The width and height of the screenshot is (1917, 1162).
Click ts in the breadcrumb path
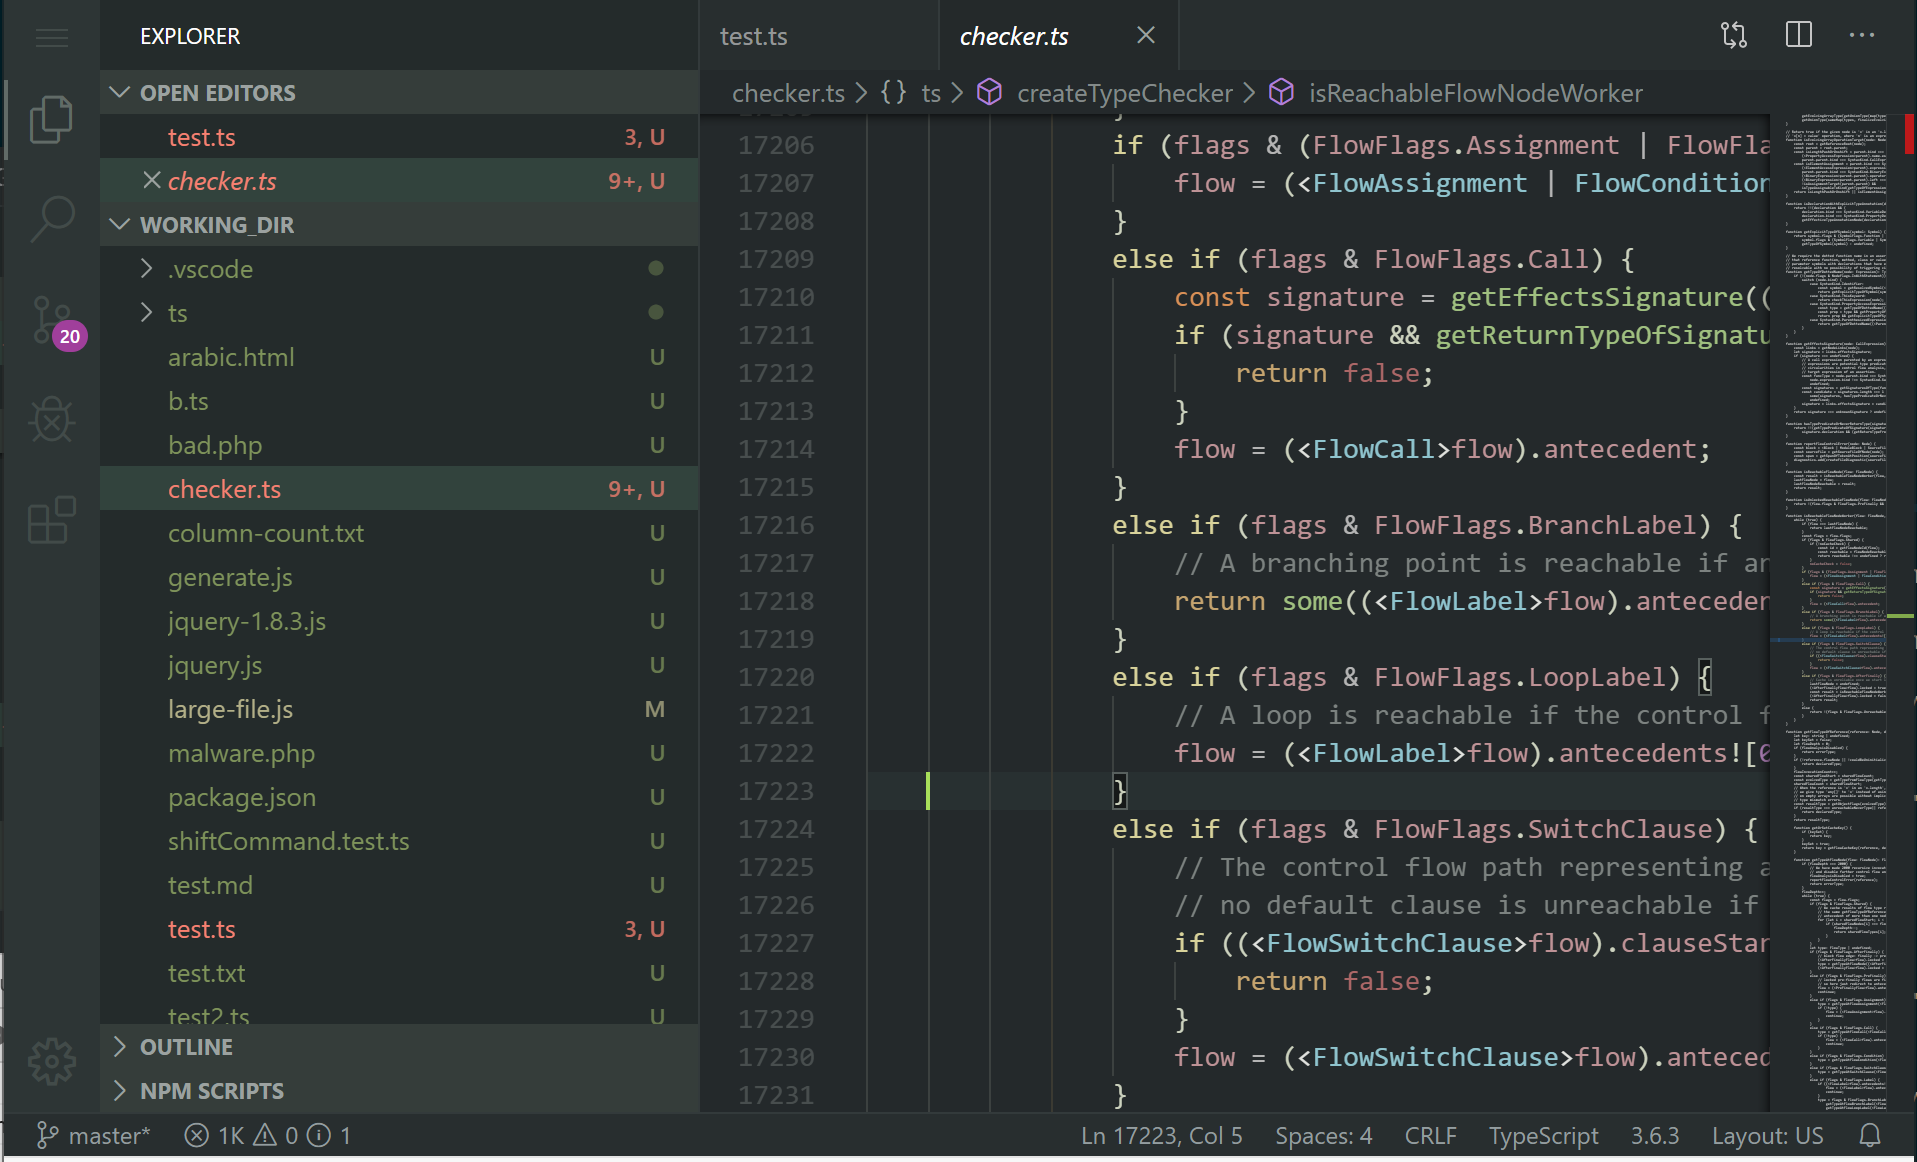pyautogui.click(x=931, y=93)
